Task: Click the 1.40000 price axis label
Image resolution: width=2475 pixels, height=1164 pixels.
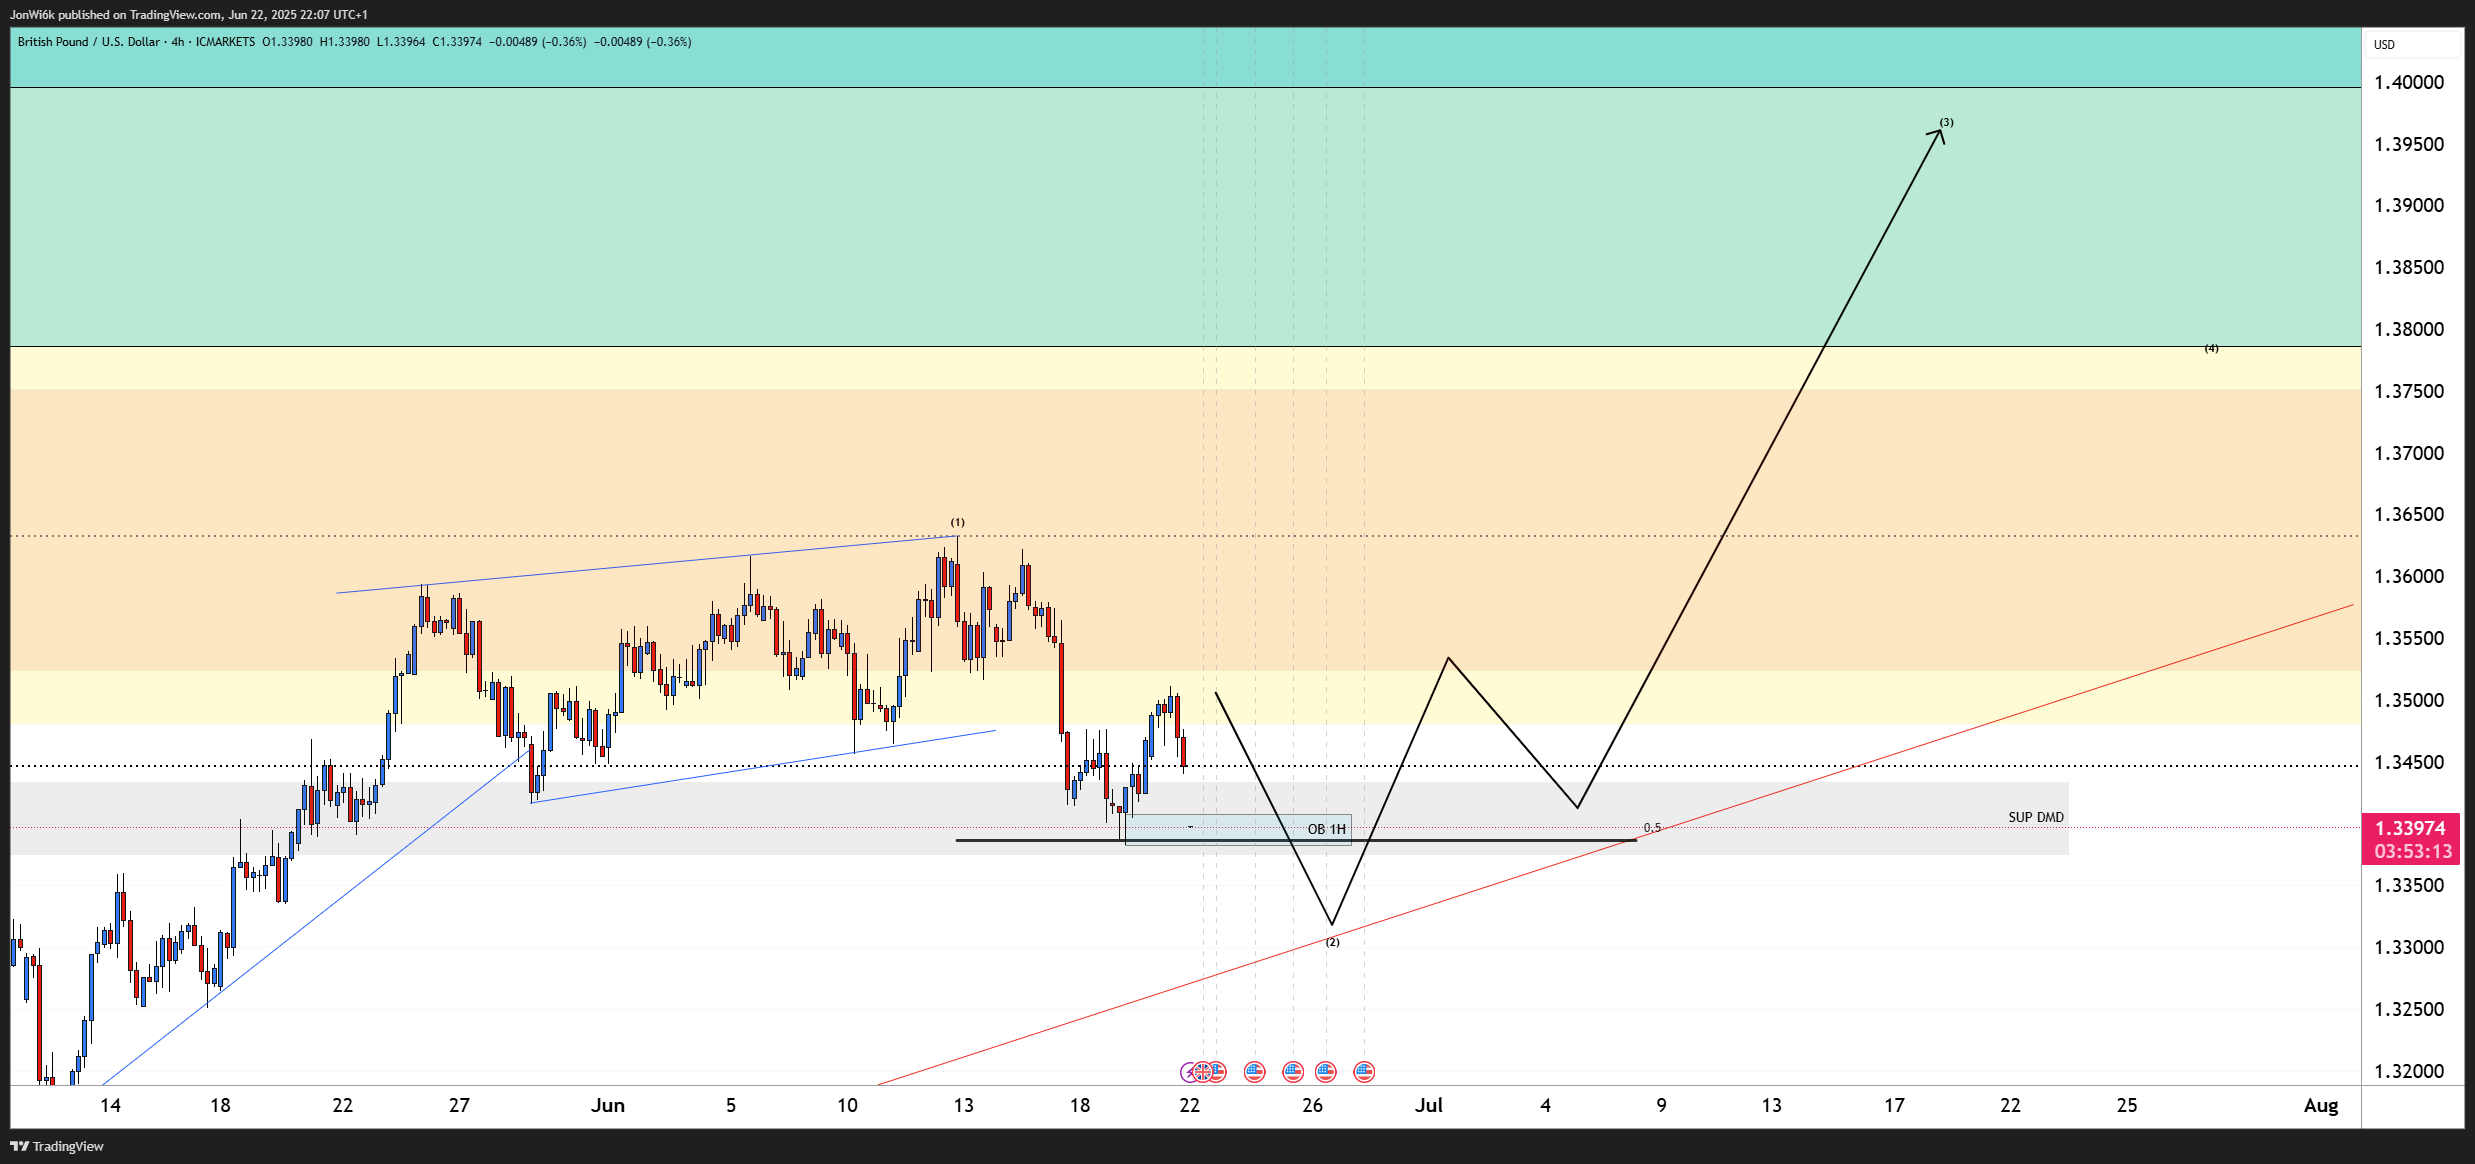Action: pos(2409,83)
